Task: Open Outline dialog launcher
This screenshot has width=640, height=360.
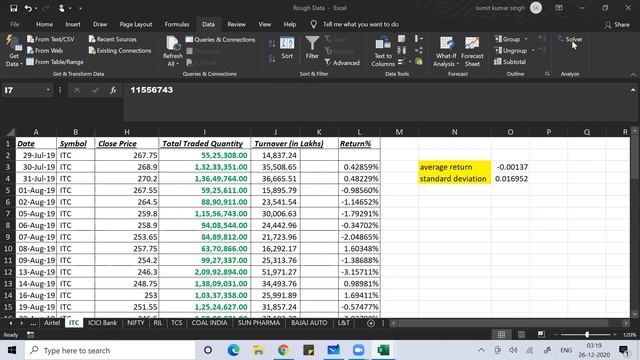Action: (x=547, y=74)
